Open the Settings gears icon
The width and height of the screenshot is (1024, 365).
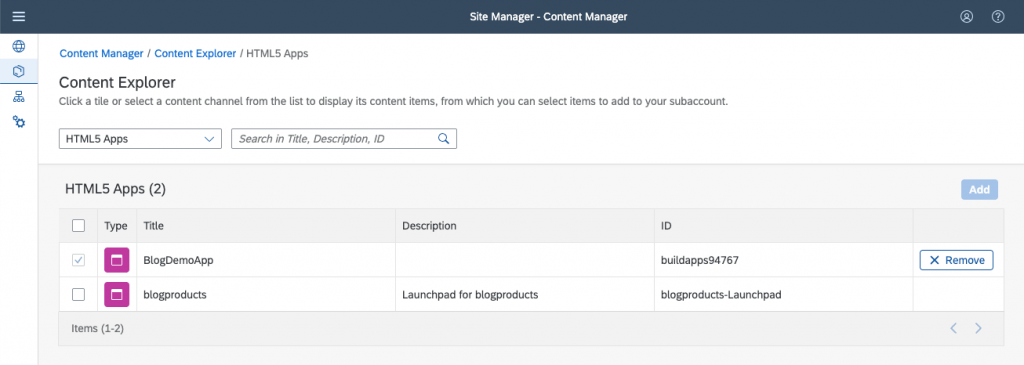[x=19, y=122]
